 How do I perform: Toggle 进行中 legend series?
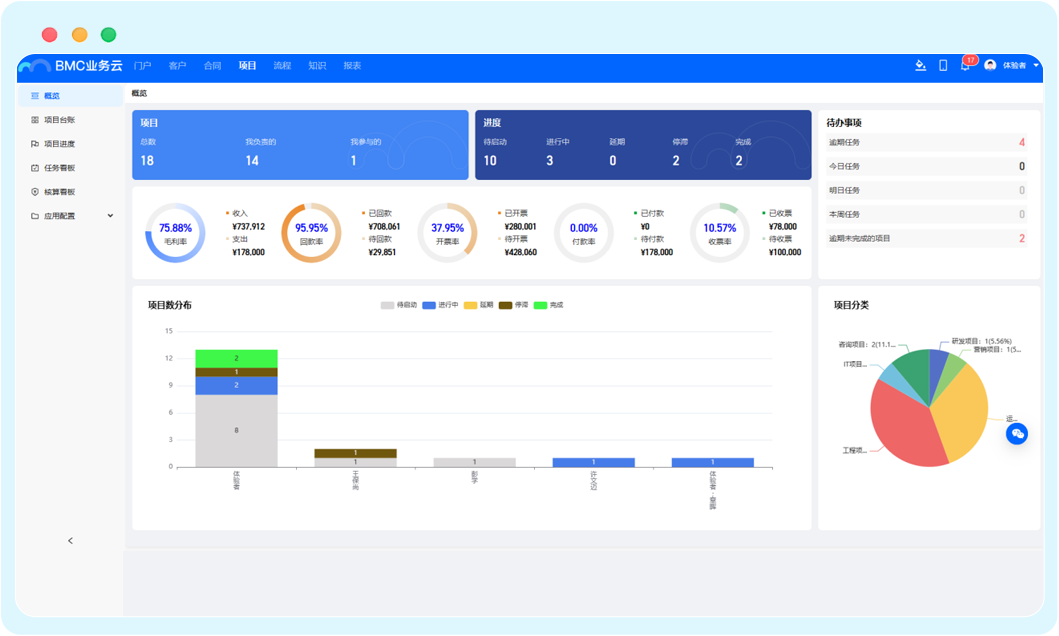coord(440,305)
